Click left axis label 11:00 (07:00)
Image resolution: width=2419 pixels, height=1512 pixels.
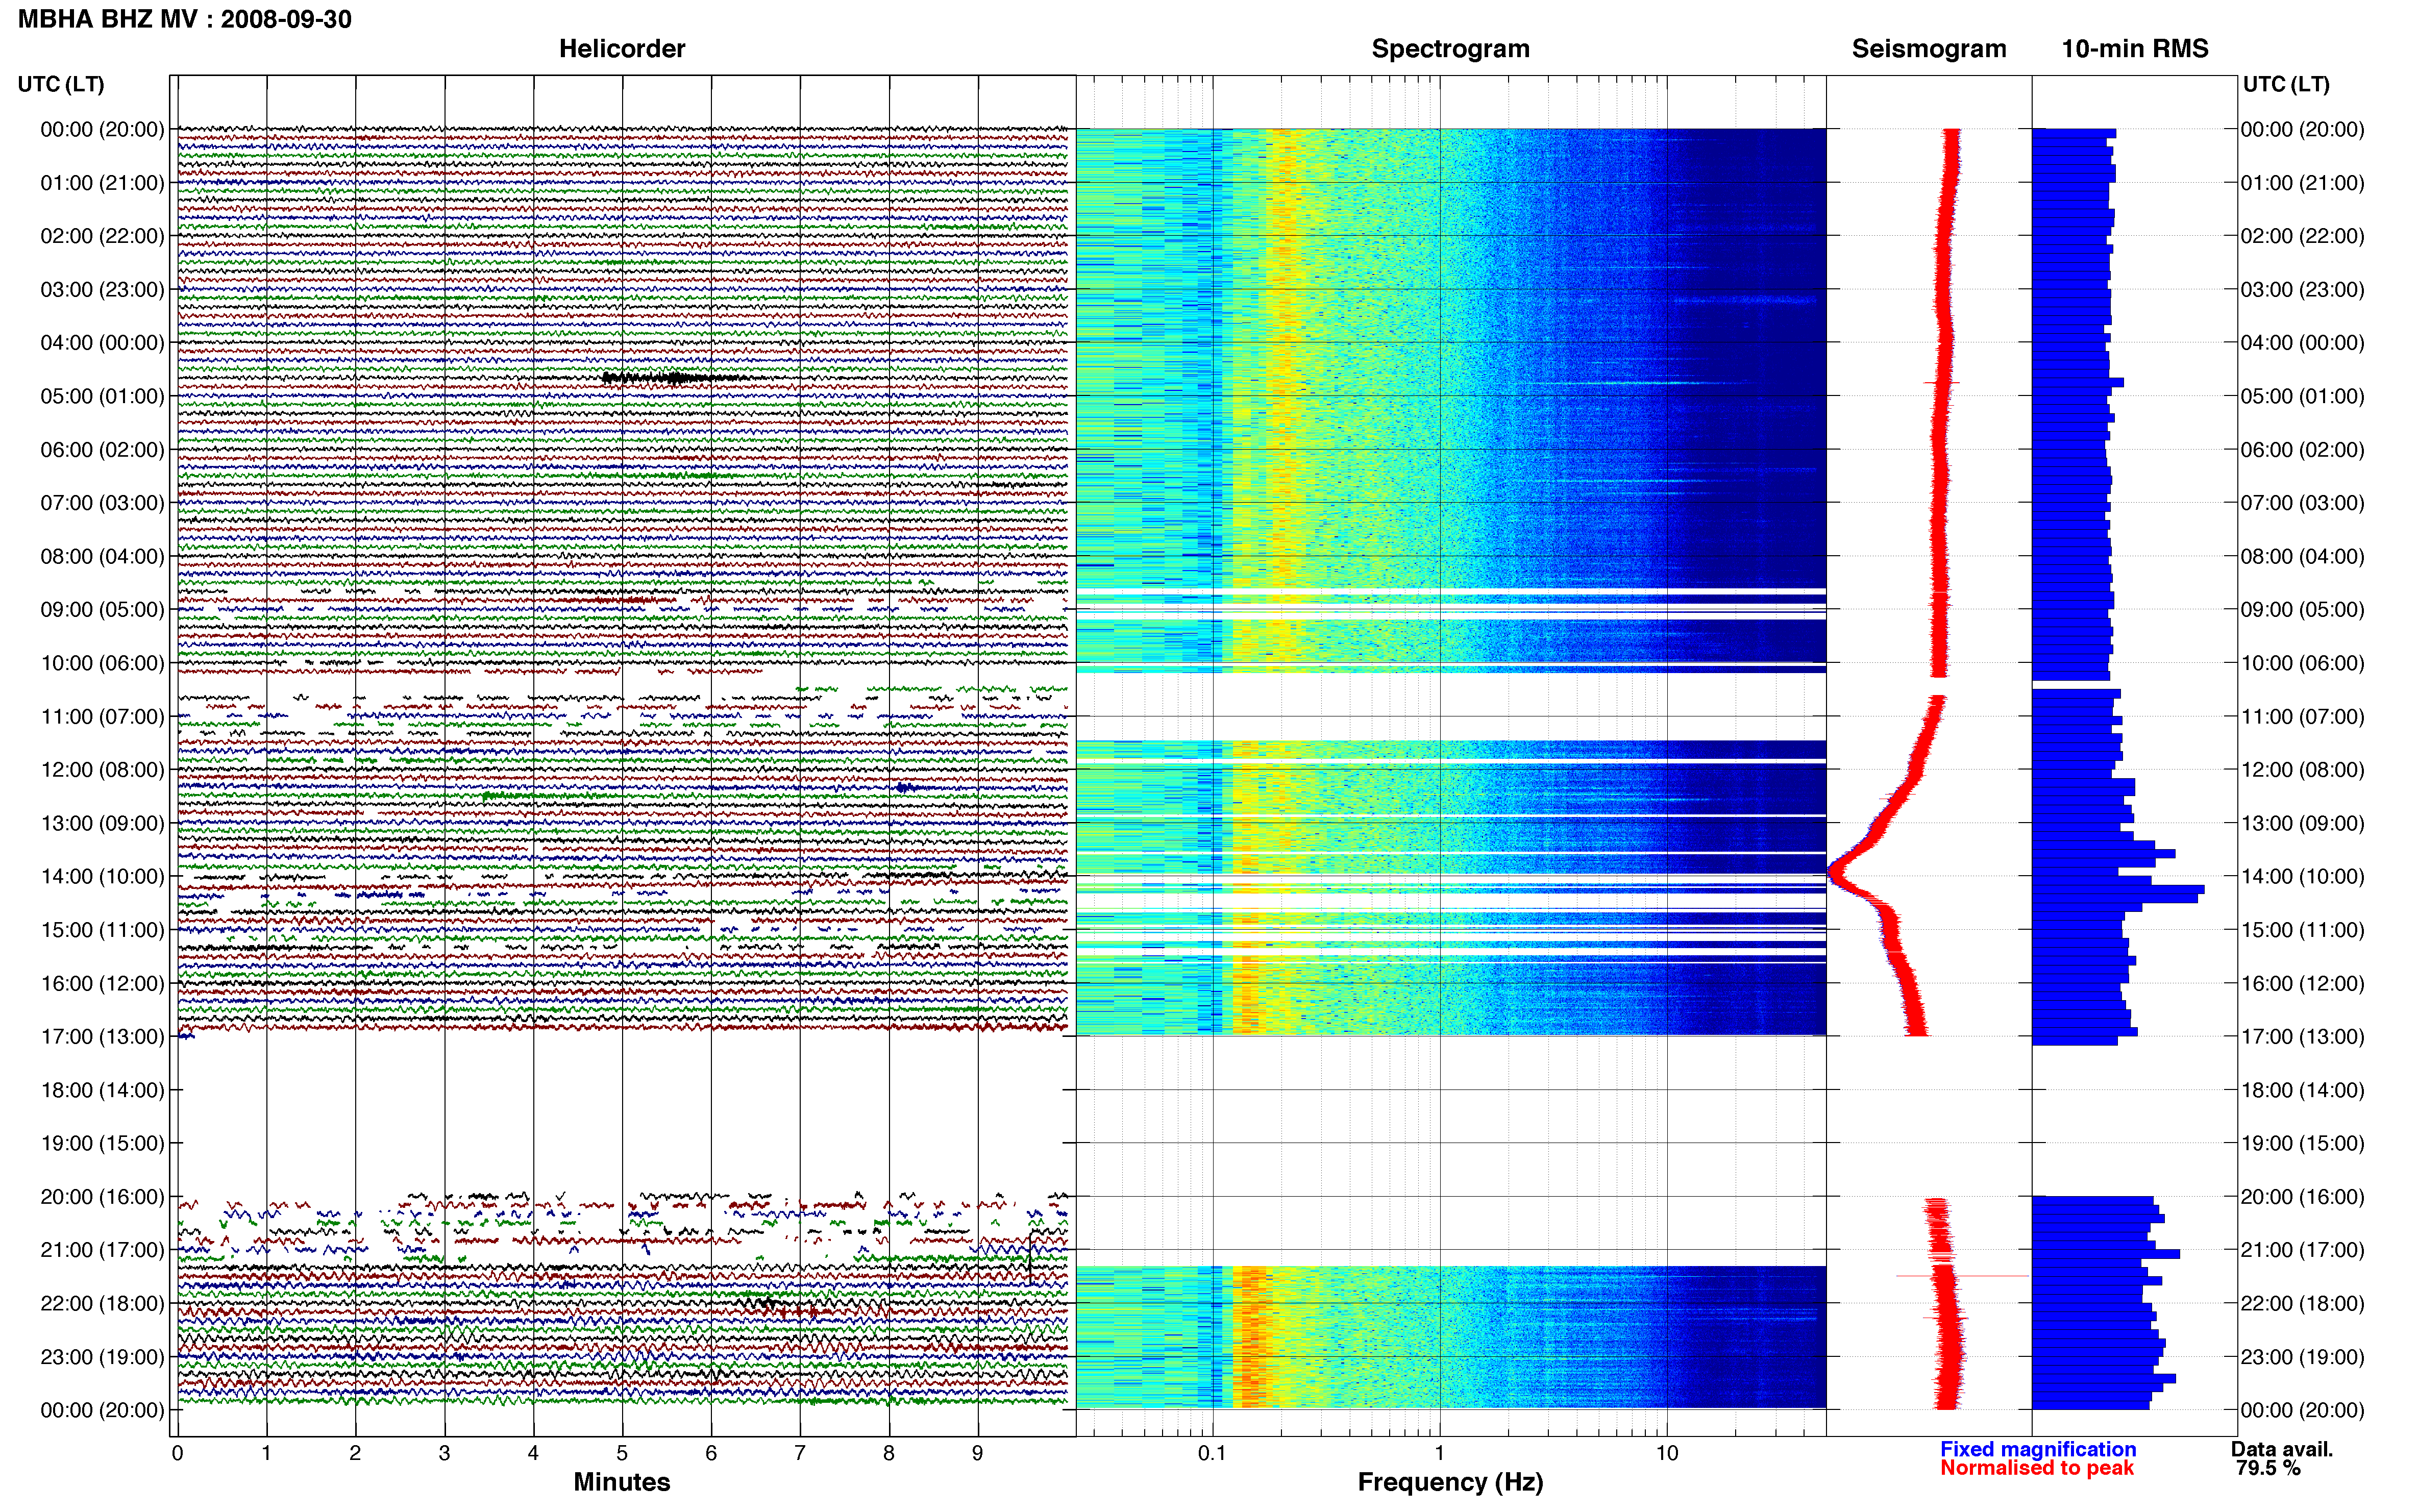102,716
